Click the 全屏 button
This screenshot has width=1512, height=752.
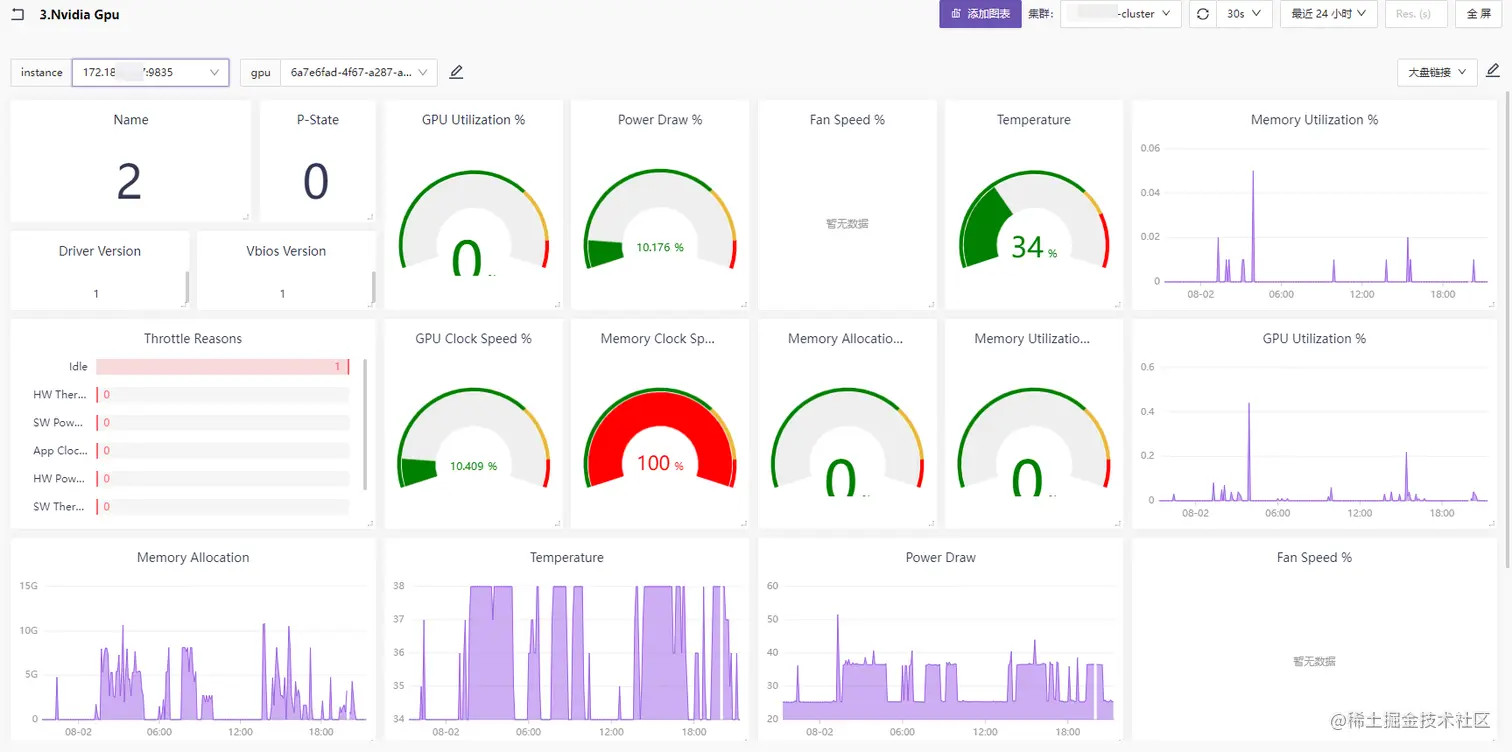1478,14
